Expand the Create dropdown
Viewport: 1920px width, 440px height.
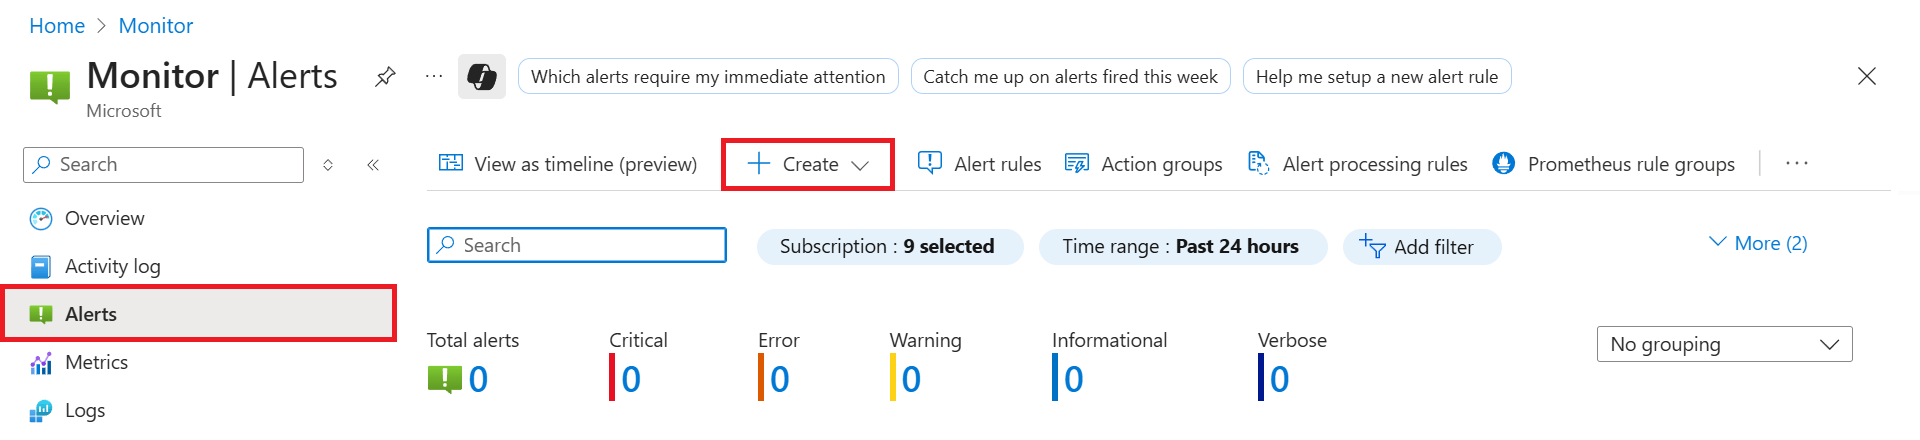click(808, 164)
